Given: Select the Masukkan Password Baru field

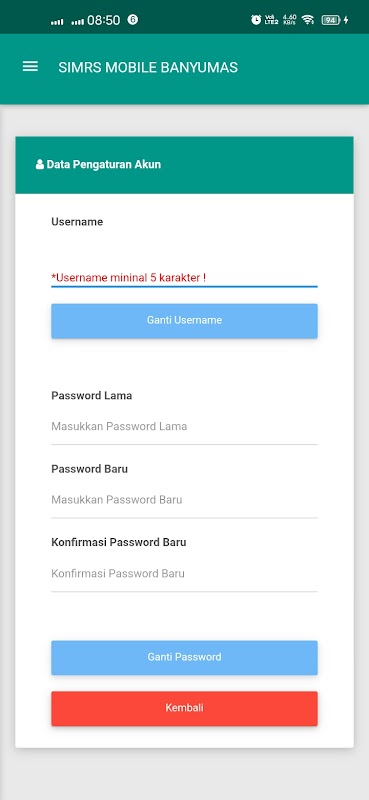Looking at the screenshot, I should 184,500.
